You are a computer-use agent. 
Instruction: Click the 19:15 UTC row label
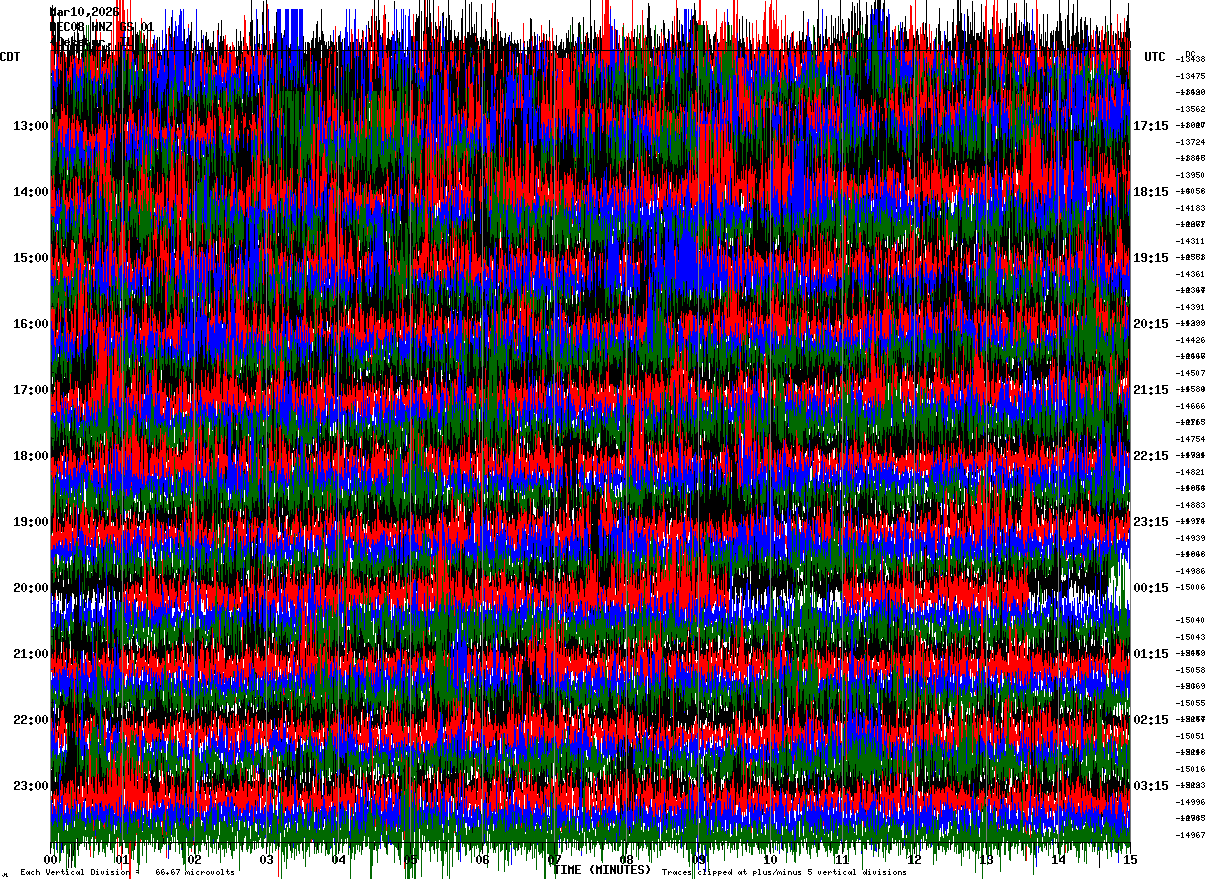tap(1151, 258)
